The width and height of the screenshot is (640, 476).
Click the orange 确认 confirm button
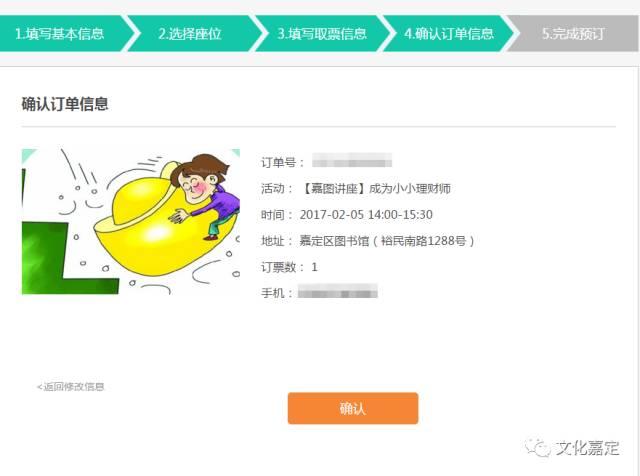(353, 408)
